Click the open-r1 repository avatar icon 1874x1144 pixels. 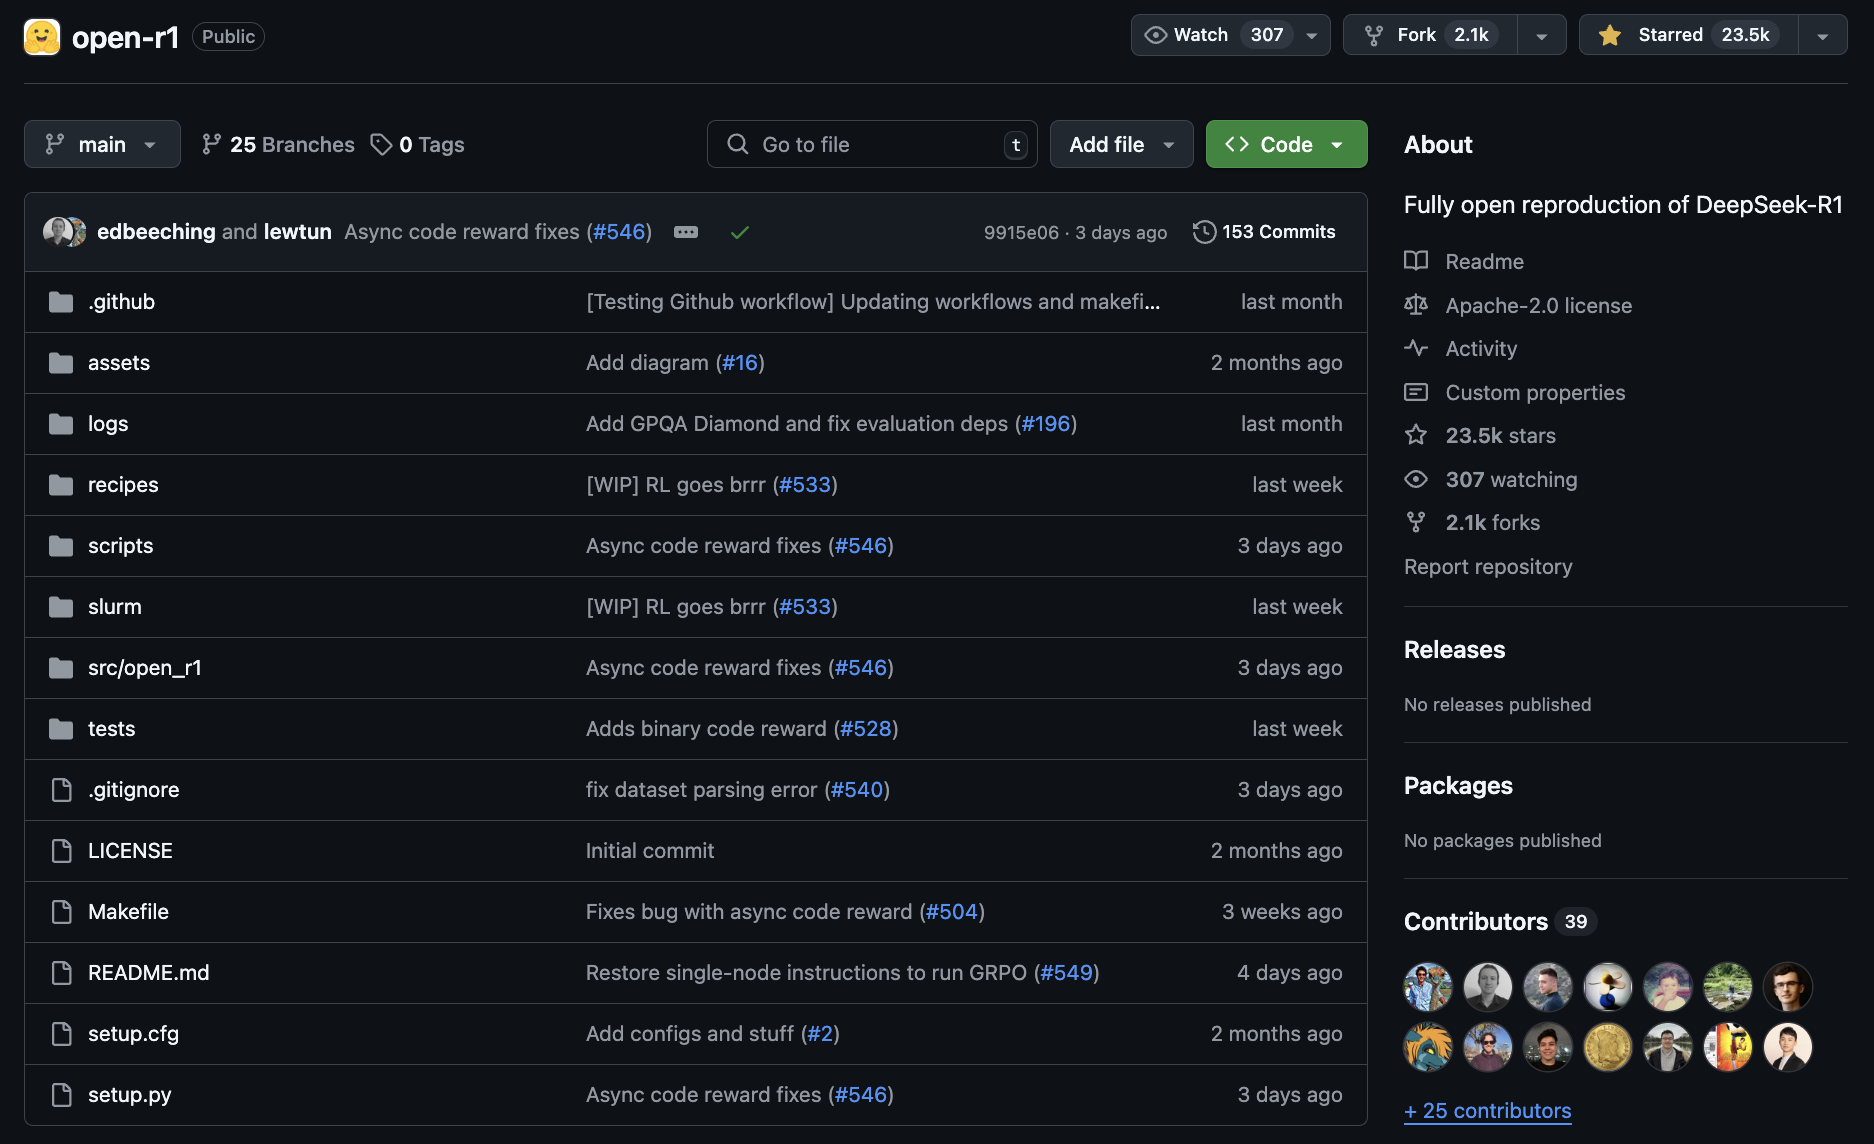(42, 37)
